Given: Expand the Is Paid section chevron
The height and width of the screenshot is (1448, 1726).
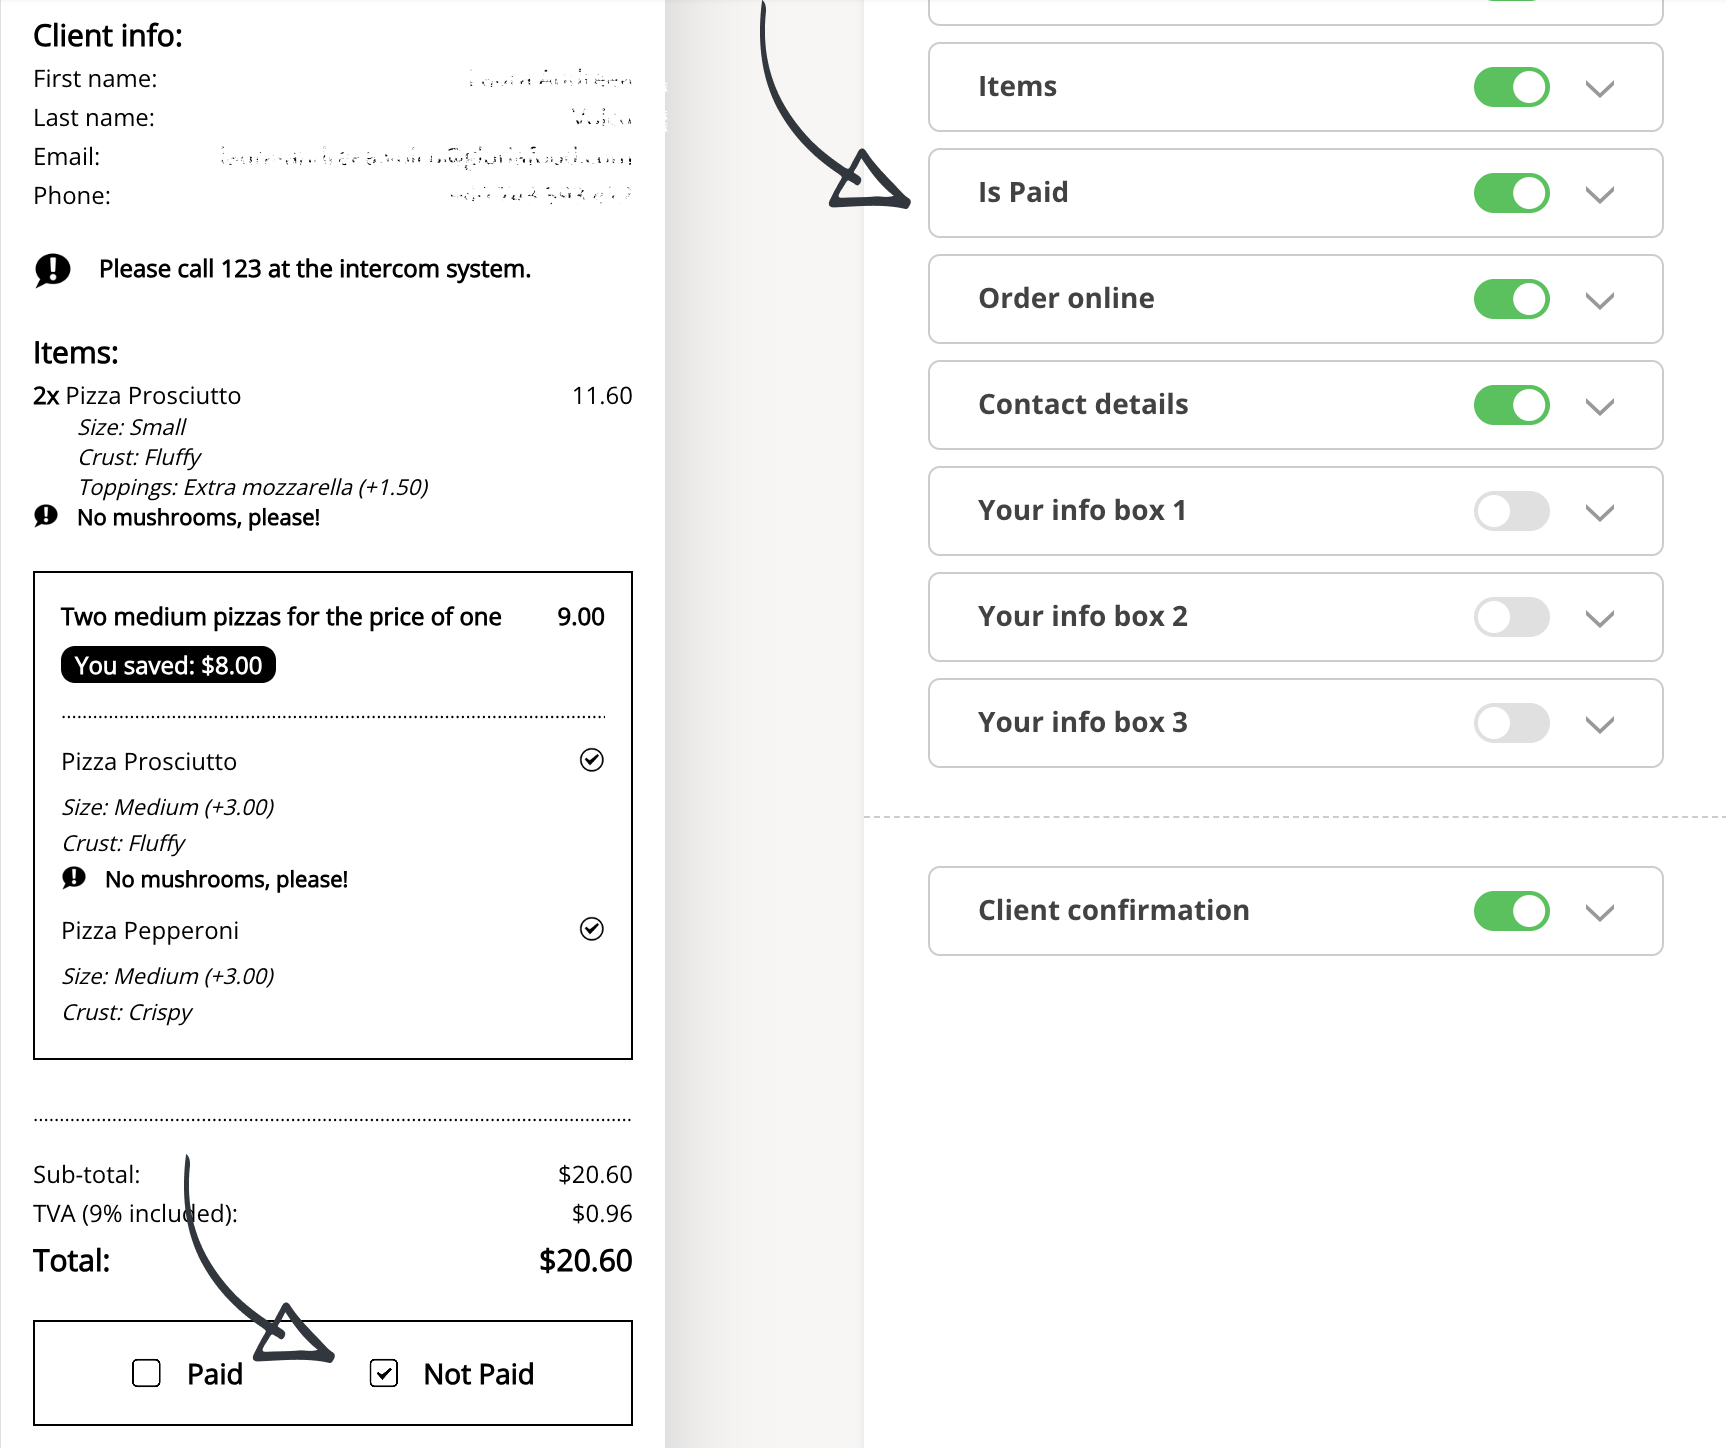Looking at the screenshot, I should pyautogui.click(x=1600, y=195).
